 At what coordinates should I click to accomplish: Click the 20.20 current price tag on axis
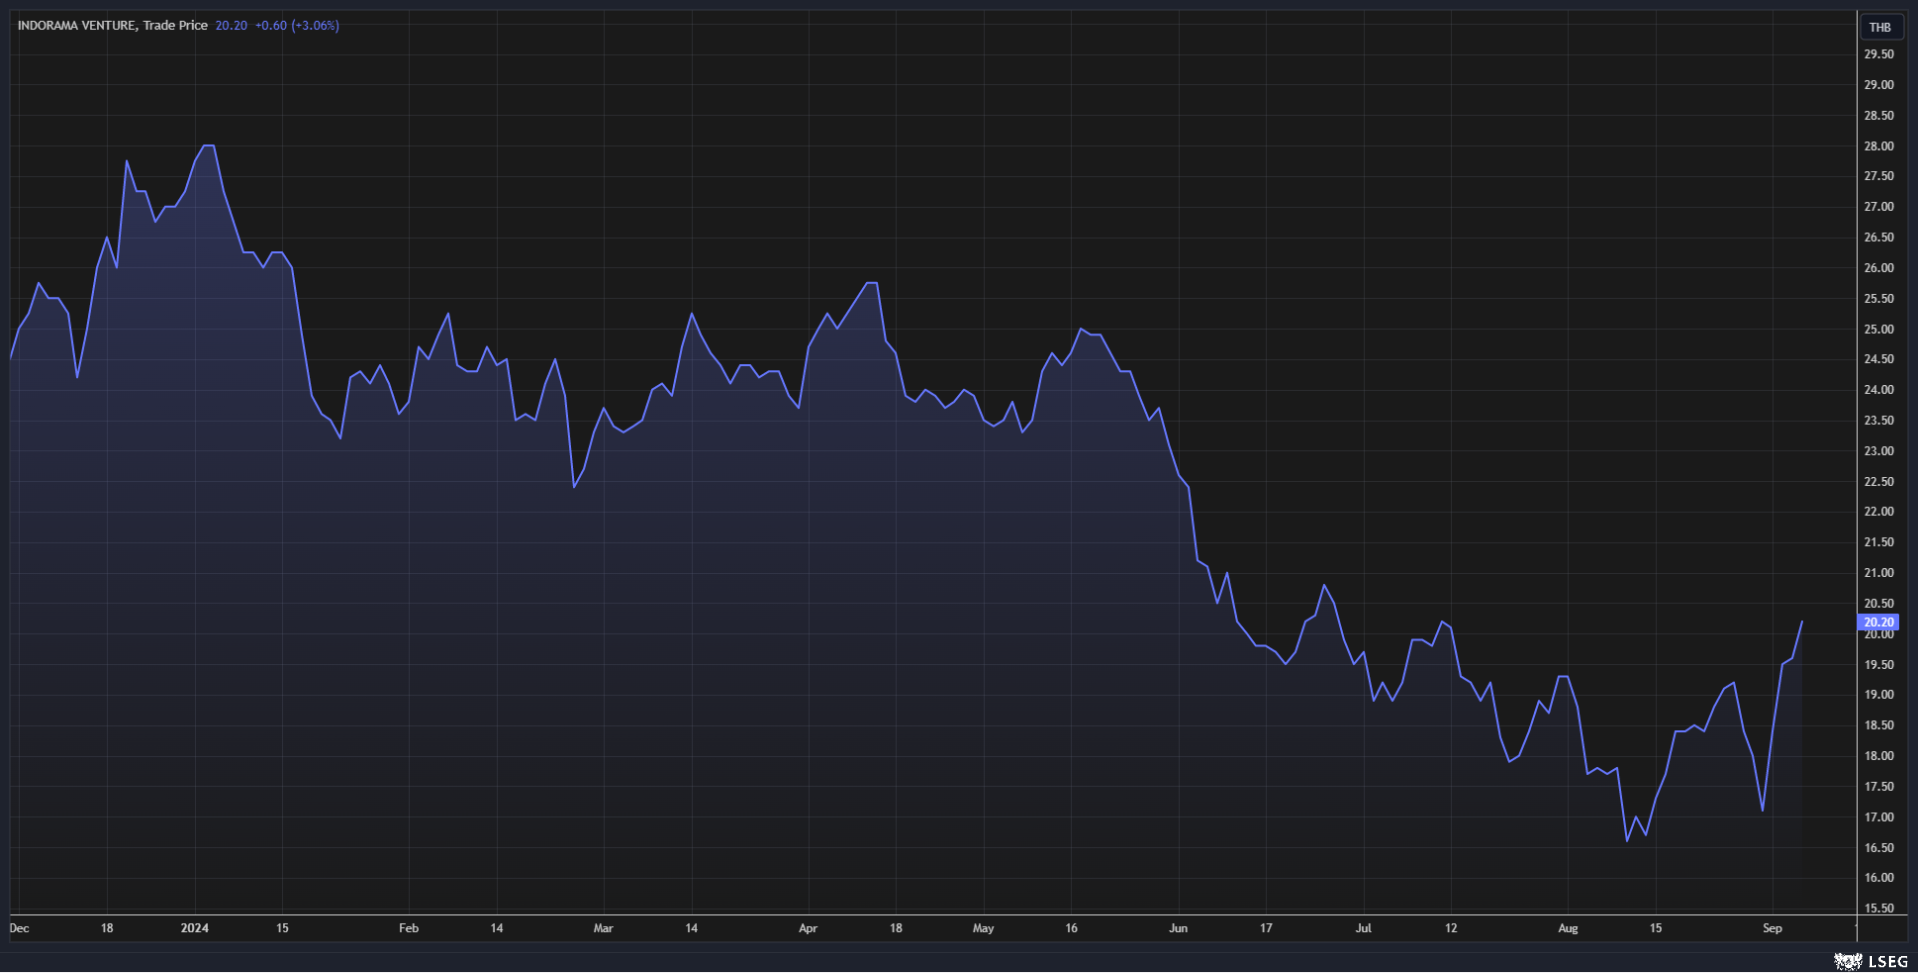1878,622
